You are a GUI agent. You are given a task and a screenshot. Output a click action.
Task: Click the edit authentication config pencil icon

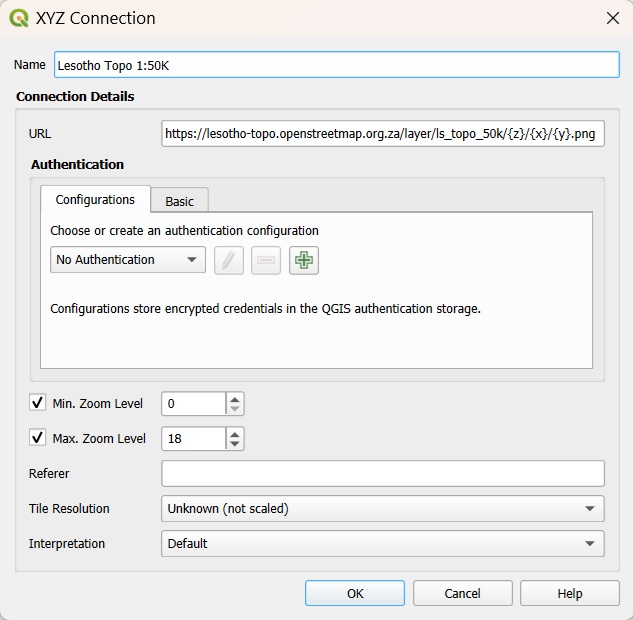coord(228,260)
